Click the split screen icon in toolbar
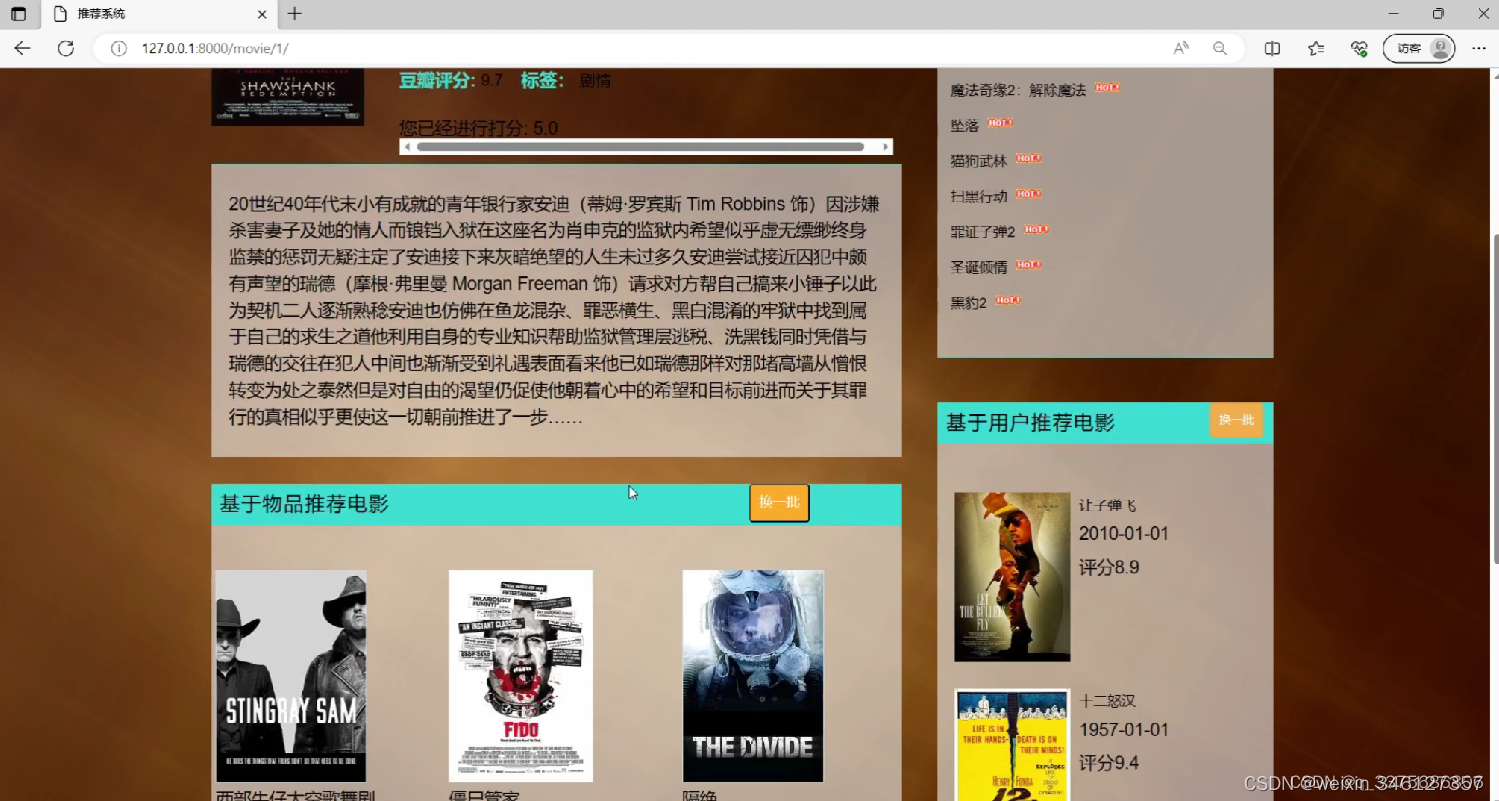 click(x=1270, y=47)
